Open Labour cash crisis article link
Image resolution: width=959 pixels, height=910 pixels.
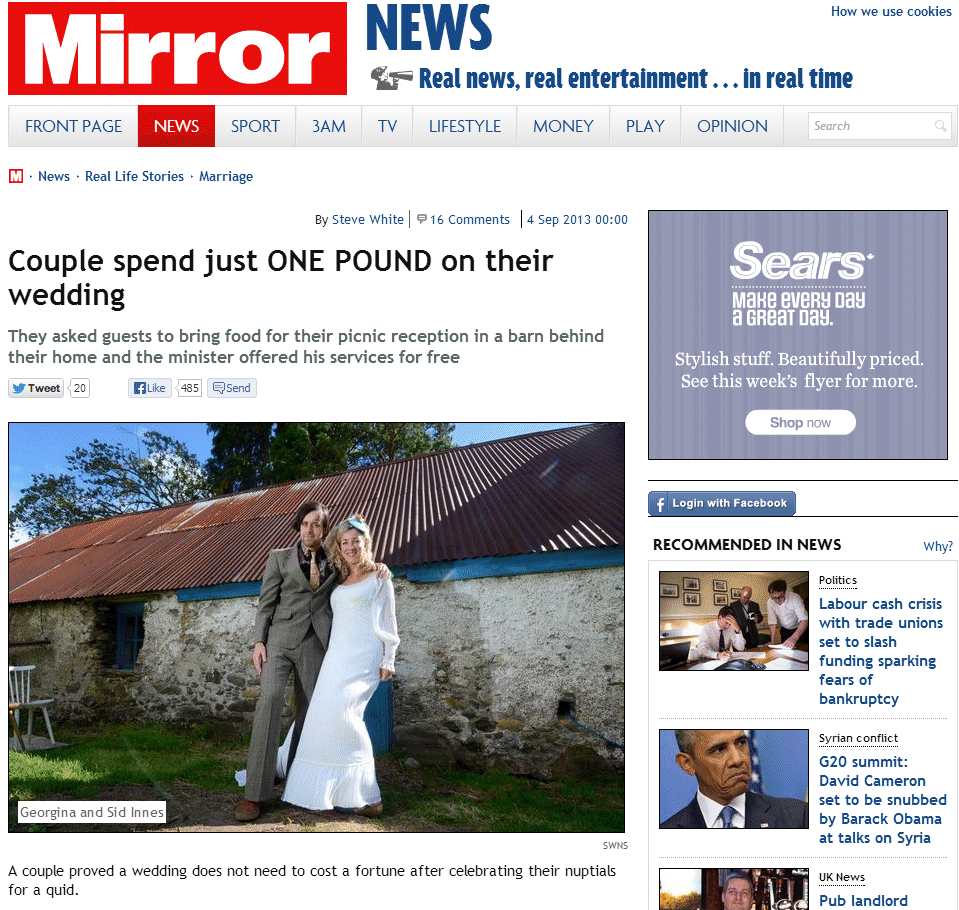881,651
